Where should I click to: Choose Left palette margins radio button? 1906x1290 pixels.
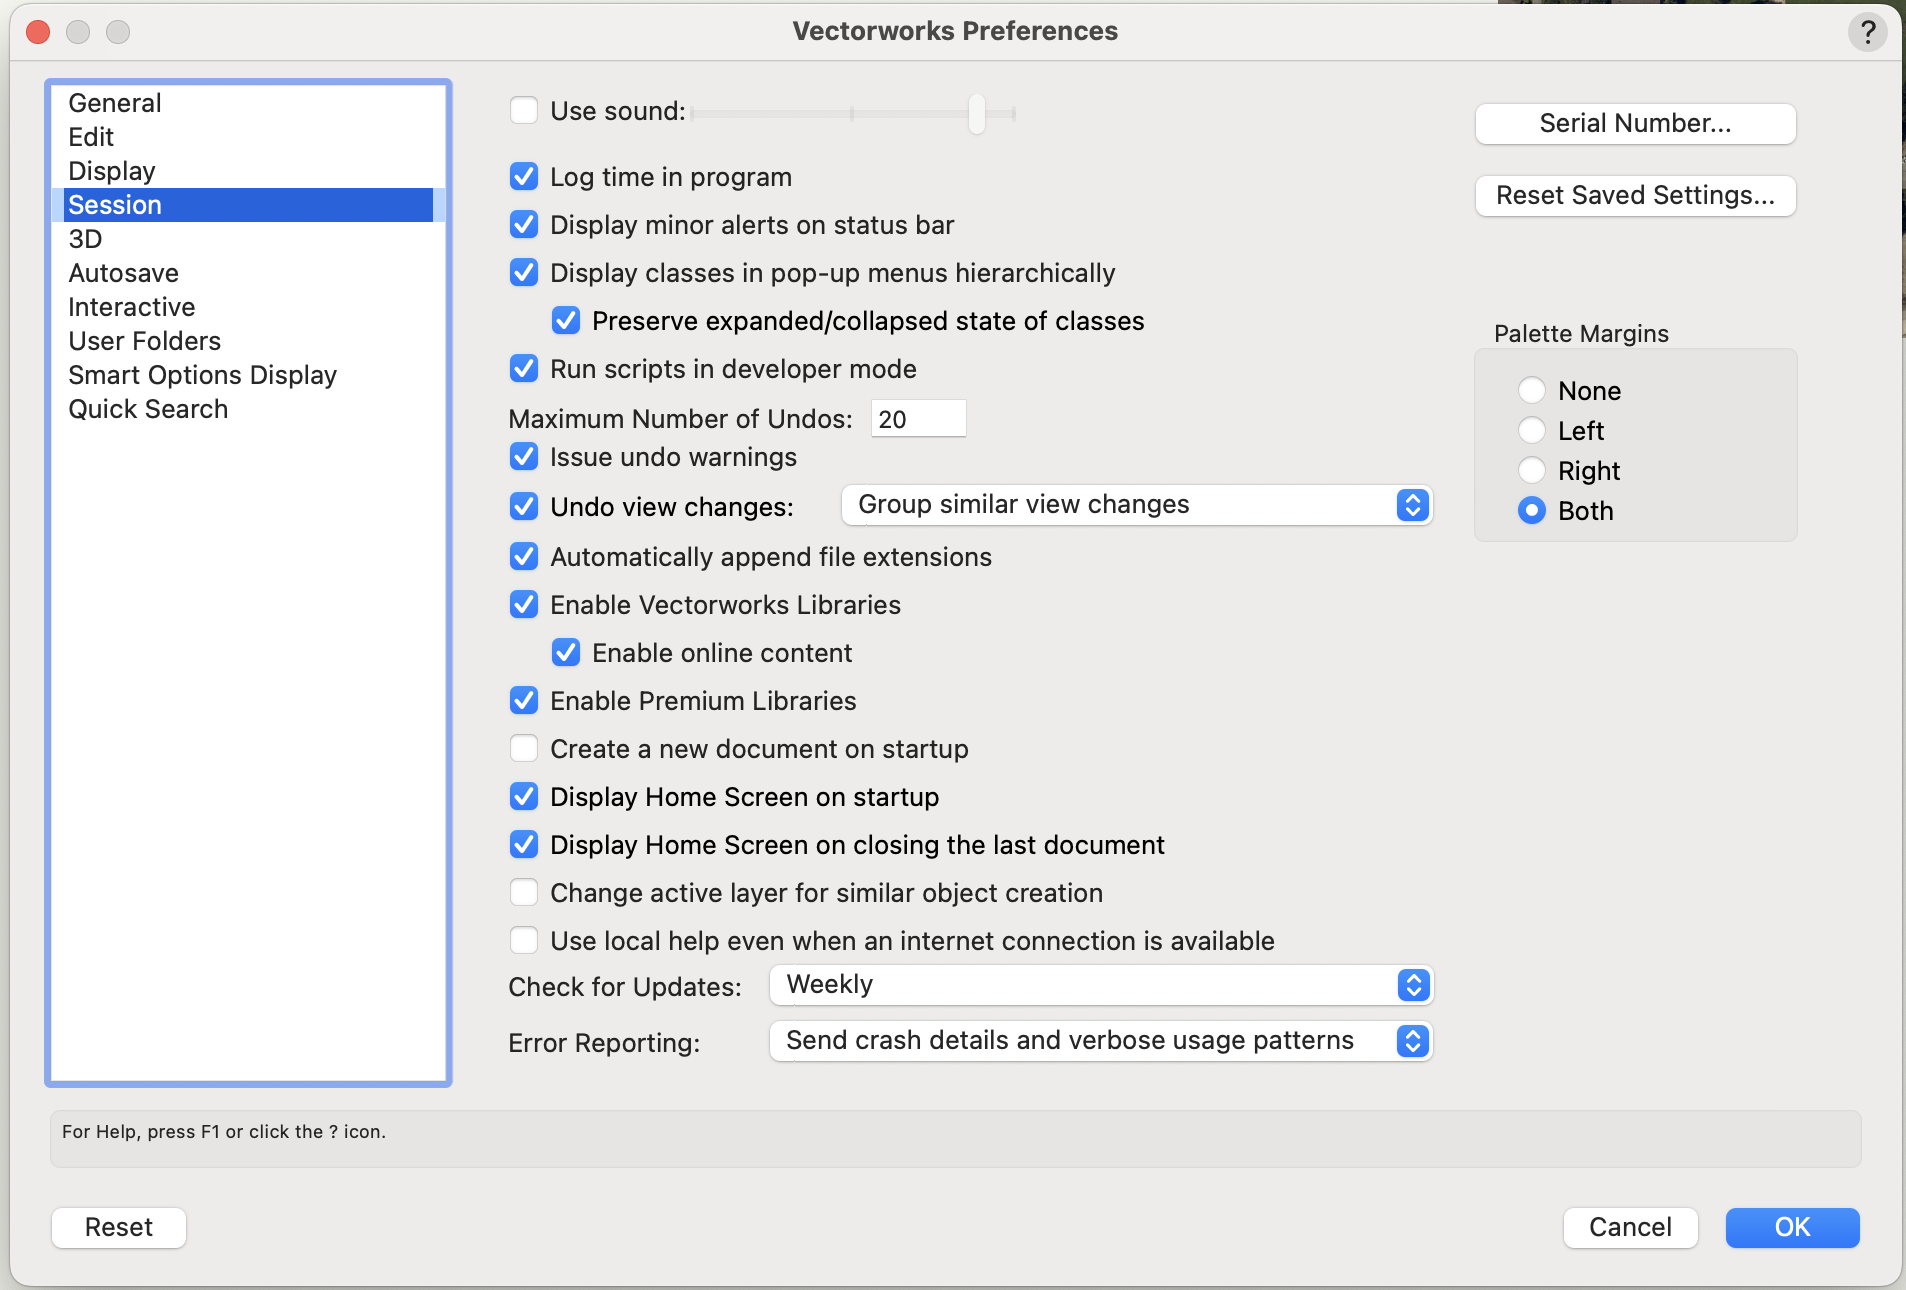pyautogui.click(x=1532, y=430)
